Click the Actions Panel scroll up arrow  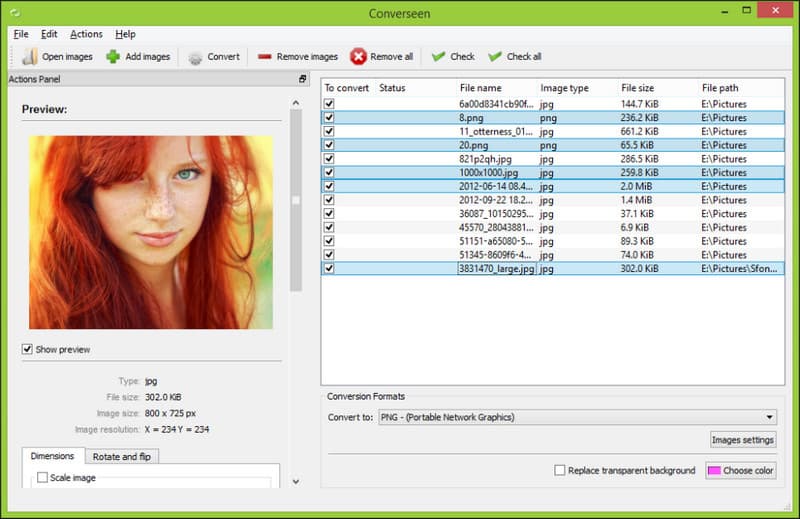coord(296,103)
